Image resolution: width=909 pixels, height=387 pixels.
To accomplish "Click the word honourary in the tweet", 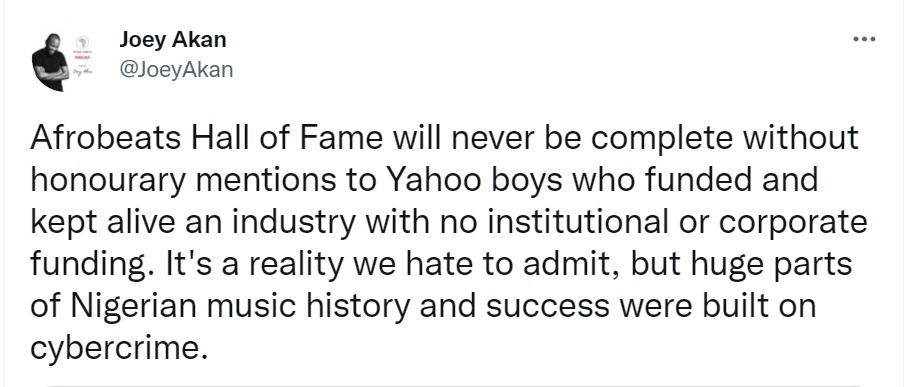I will [x=108, y=181].
